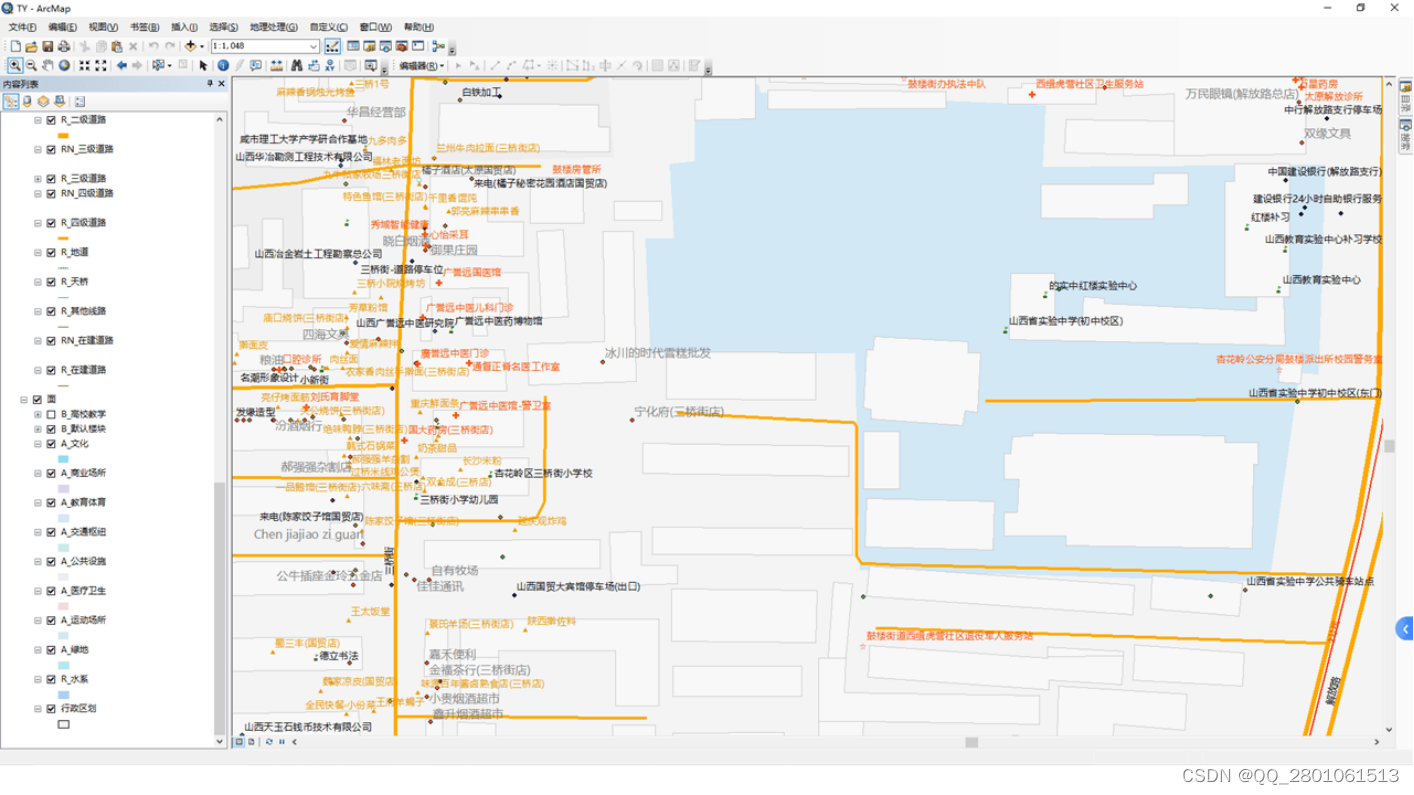Choose the Select Elements arrow tool
The image size is (1414, 795).
203,66
